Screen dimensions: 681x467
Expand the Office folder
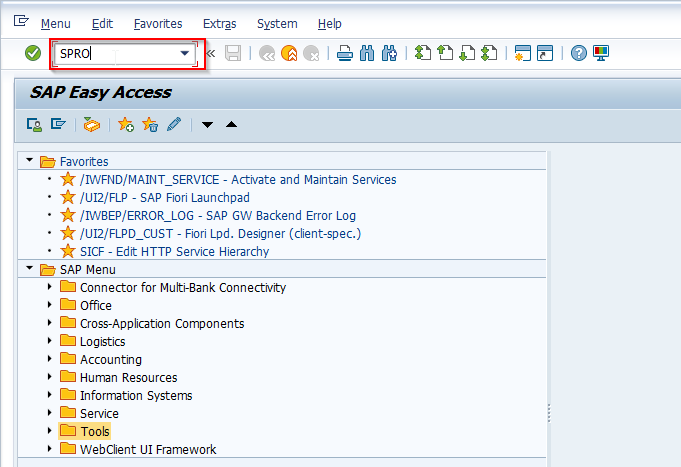(50, 305)
